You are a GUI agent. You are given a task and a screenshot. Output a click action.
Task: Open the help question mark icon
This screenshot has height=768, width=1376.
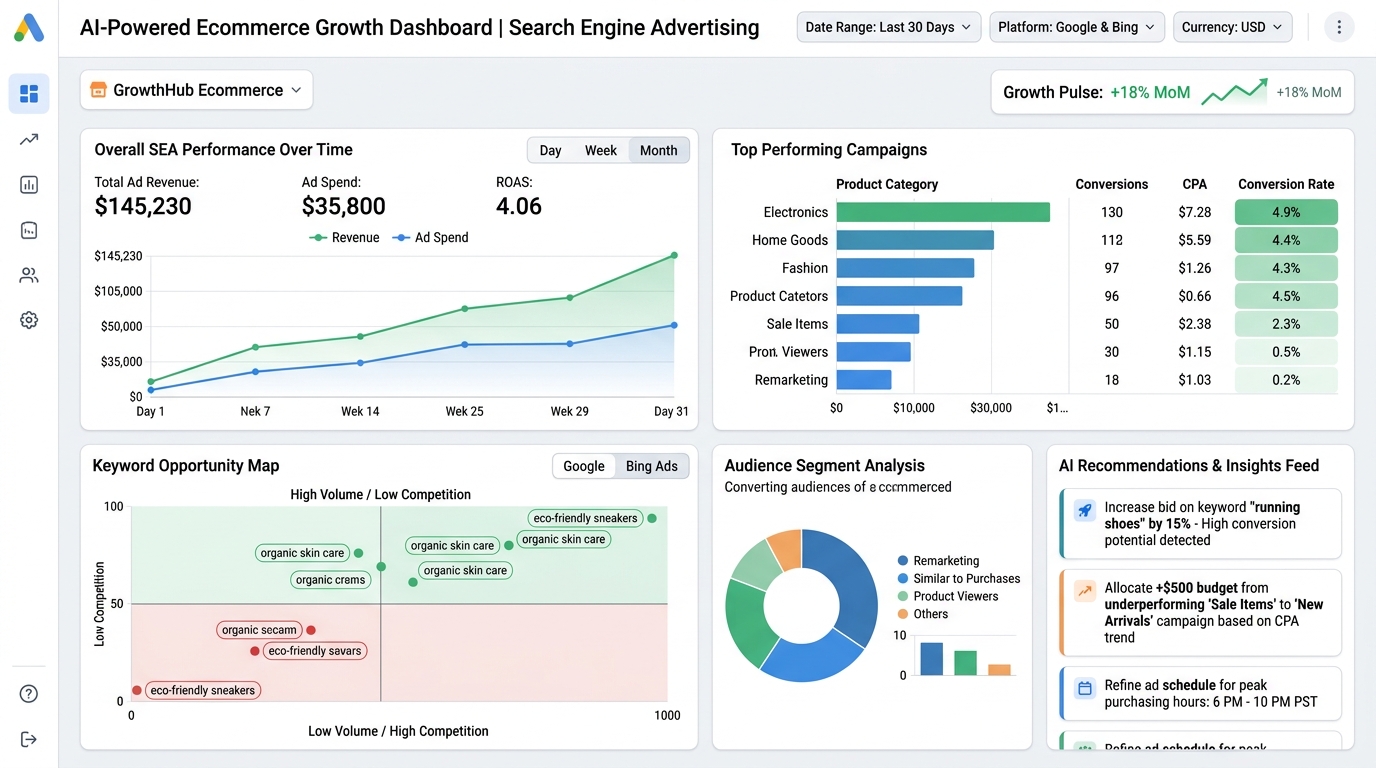pyautogui.click(x=29, y=694)
